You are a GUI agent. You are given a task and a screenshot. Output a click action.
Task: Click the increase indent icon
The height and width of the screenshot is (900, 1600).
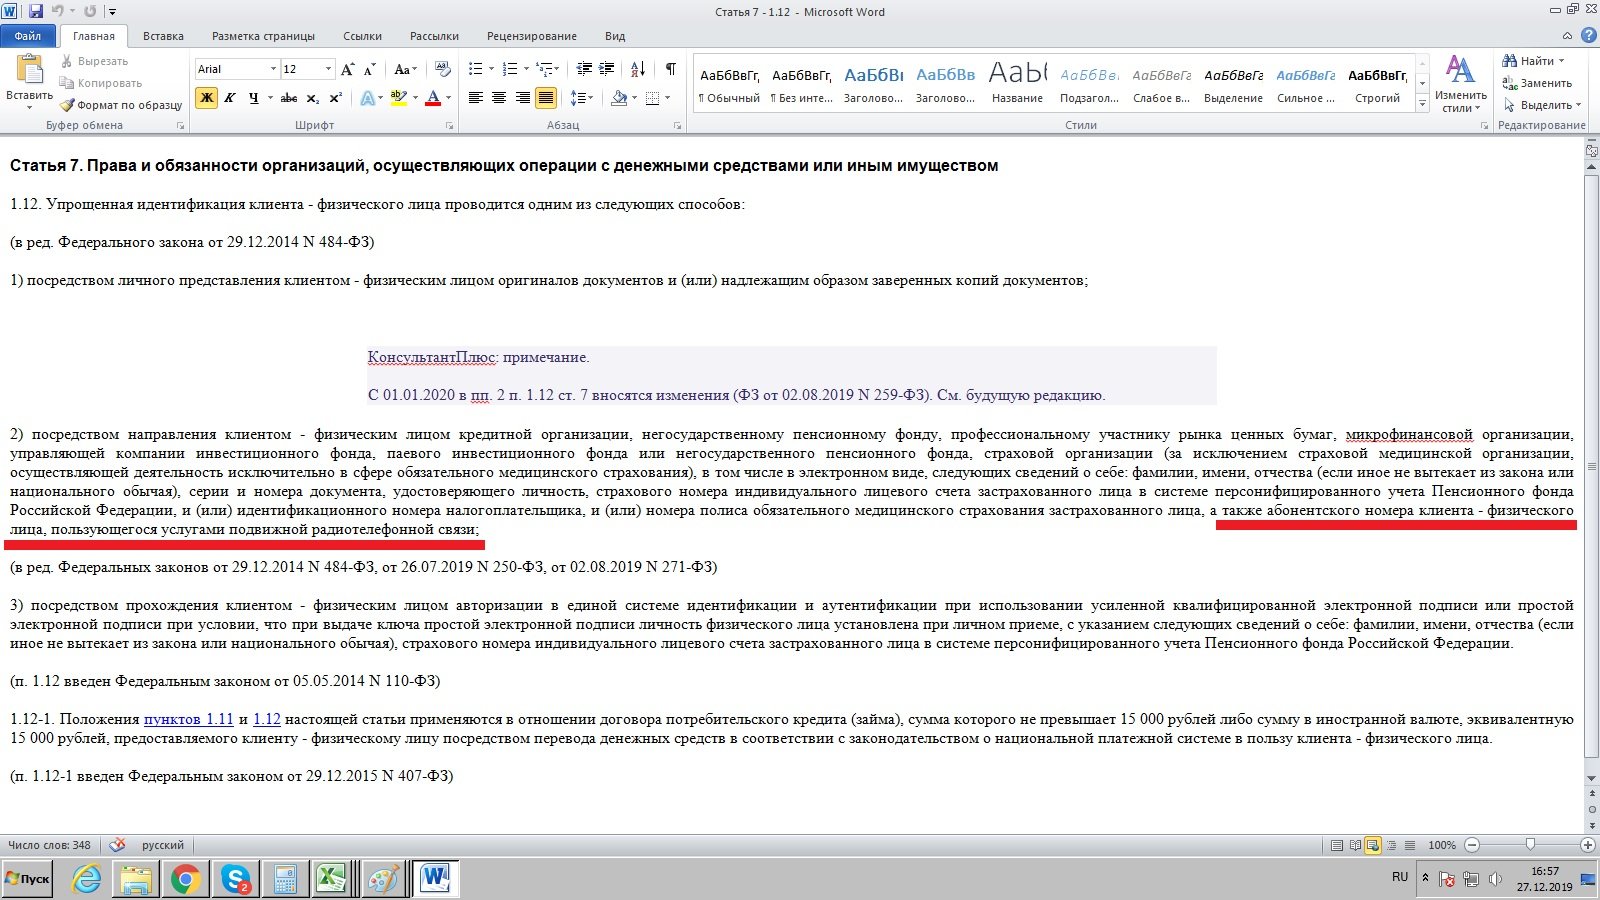point(606,69)
